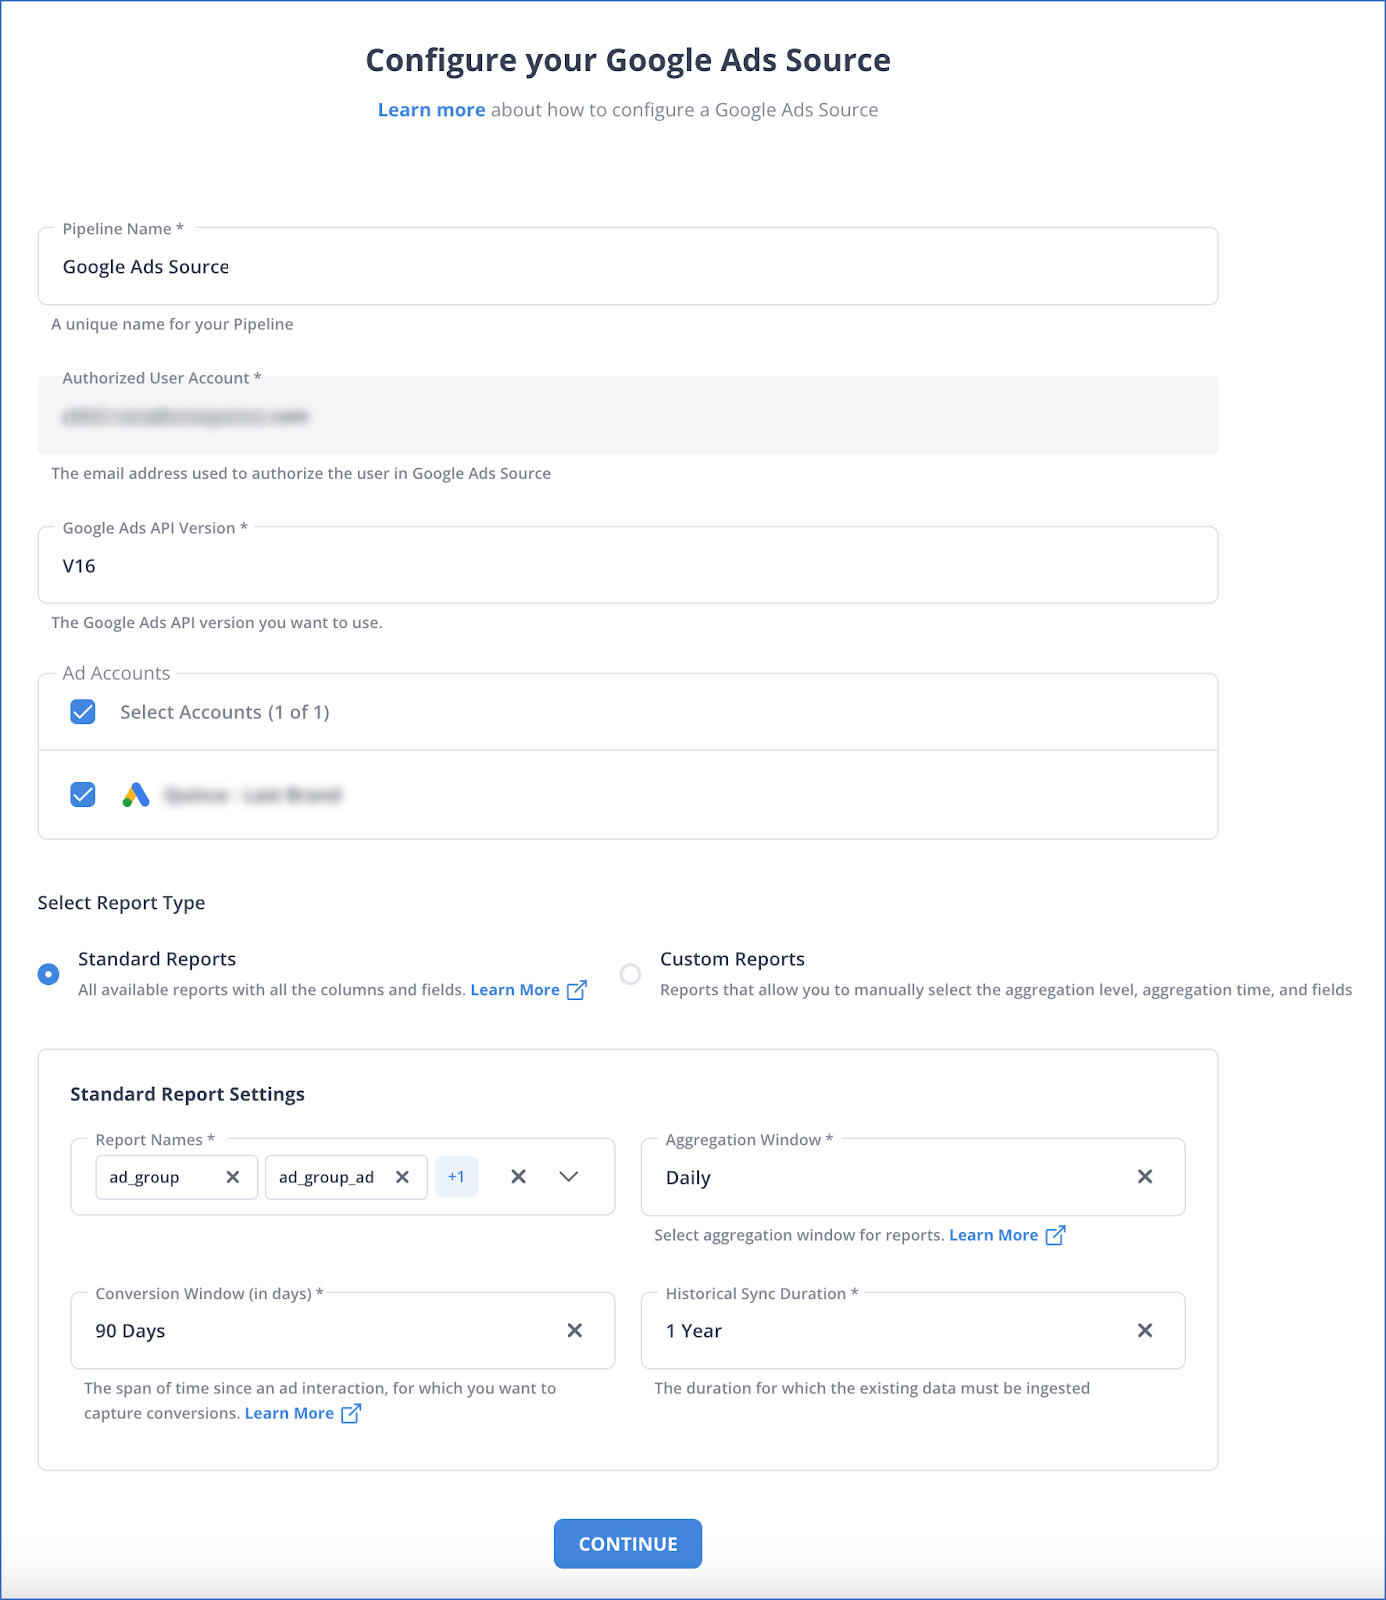
Task: Click the Select Report Type heading
Action: click(121, 903)
